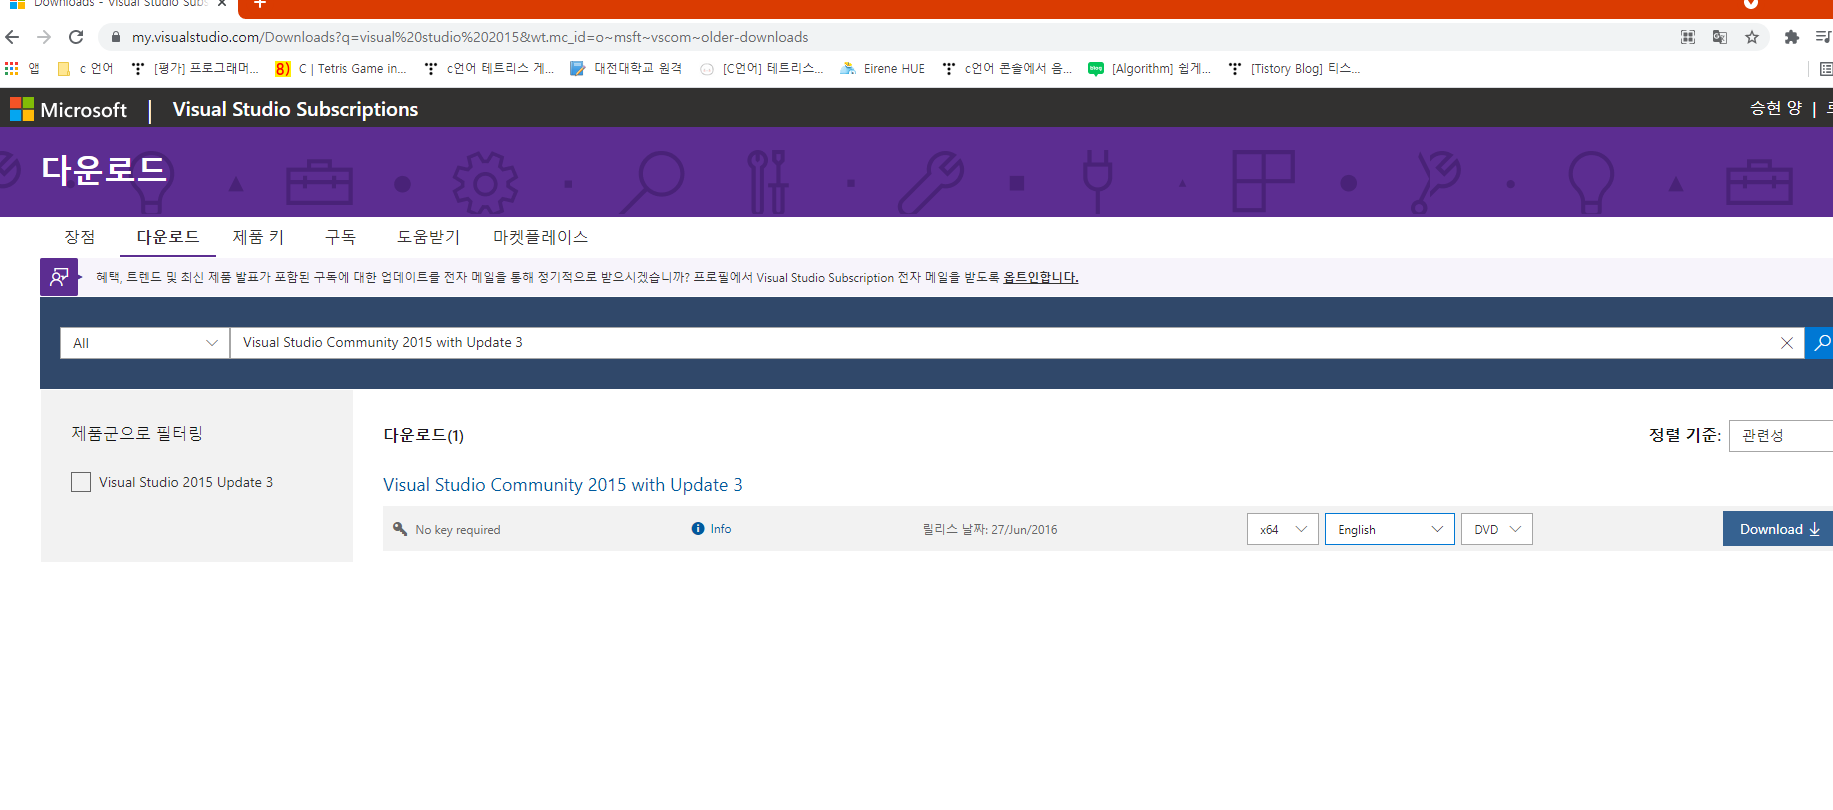Open Visual Studio Community 2015 with Update 3 link
This screenshot has height=810, width=1833.
tap(563, 485)
